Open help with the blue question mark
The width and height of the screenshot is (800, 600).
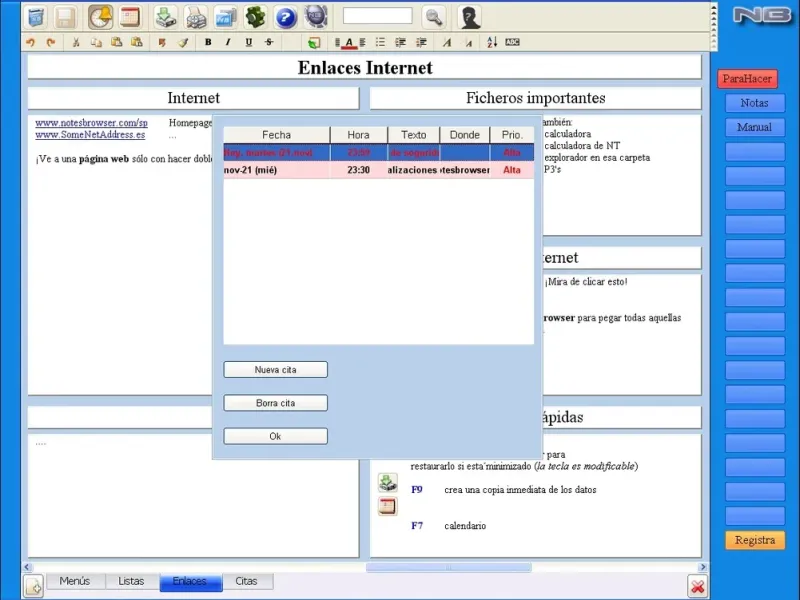286,17
